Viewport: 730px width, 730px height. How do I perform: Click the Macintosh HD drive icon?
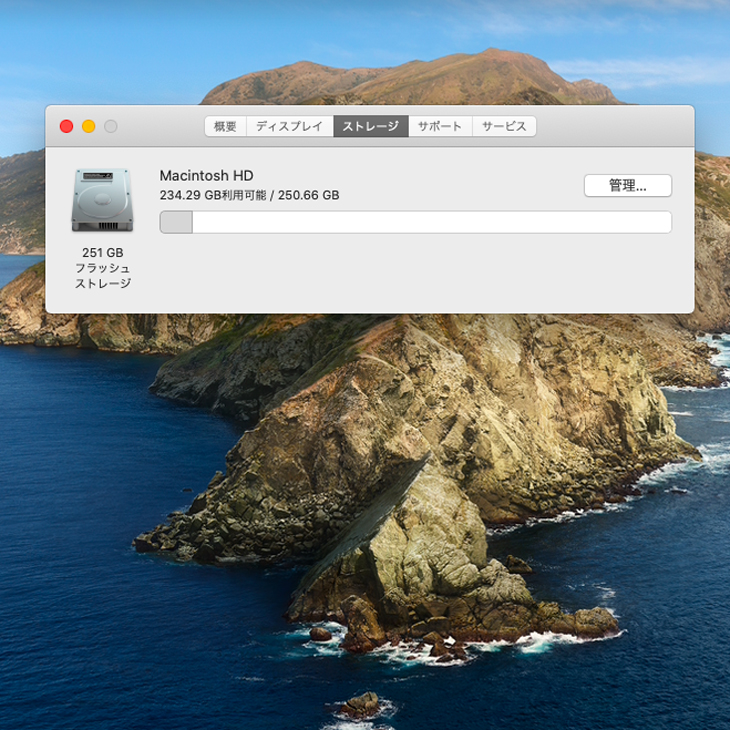coord(102,201)
